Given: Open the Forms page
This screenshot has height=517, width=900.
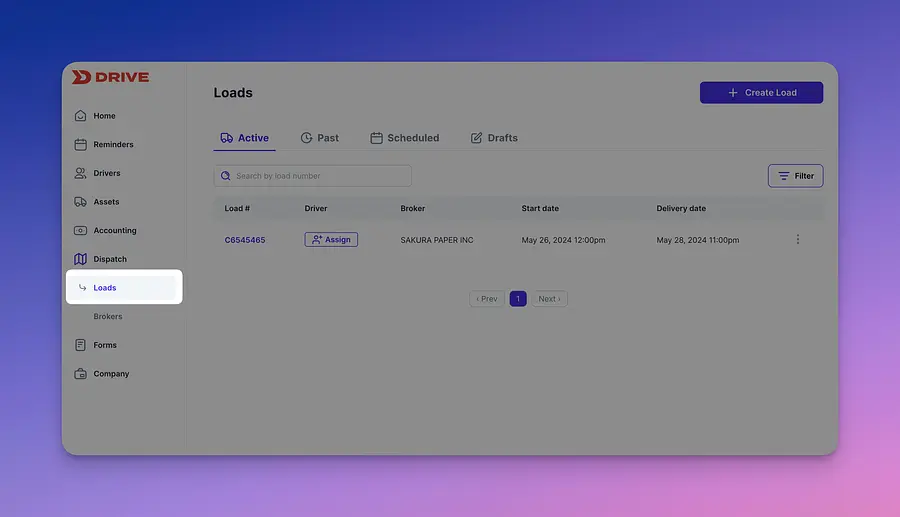Looking at the screenshot, I should click(x=104, y=345).
